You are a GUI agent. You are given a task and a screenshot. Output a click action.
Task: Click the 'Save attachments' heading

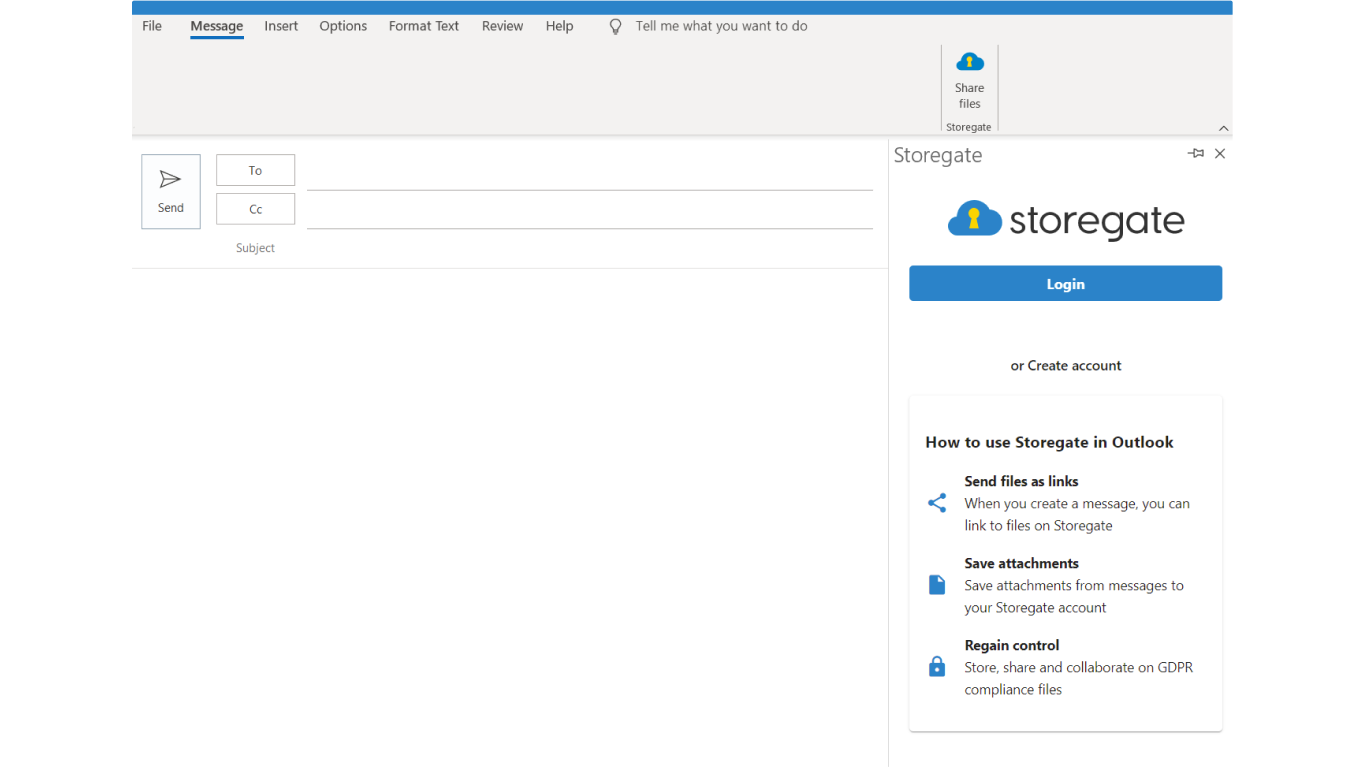pos(1021,563)
